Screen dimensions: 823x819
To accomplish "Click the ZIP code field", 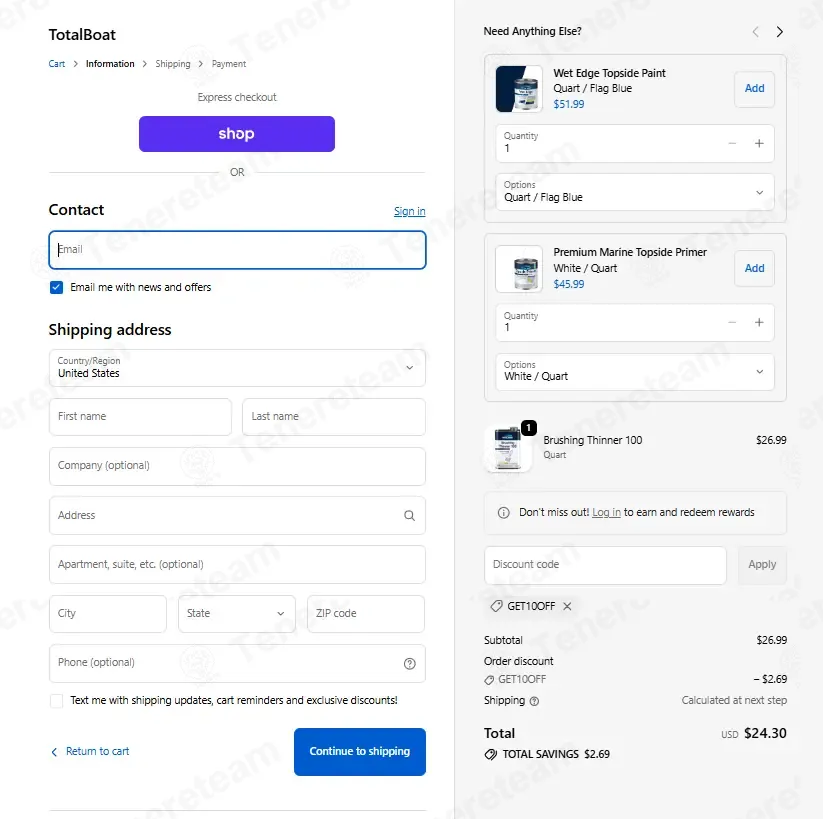I will point(366,613).
